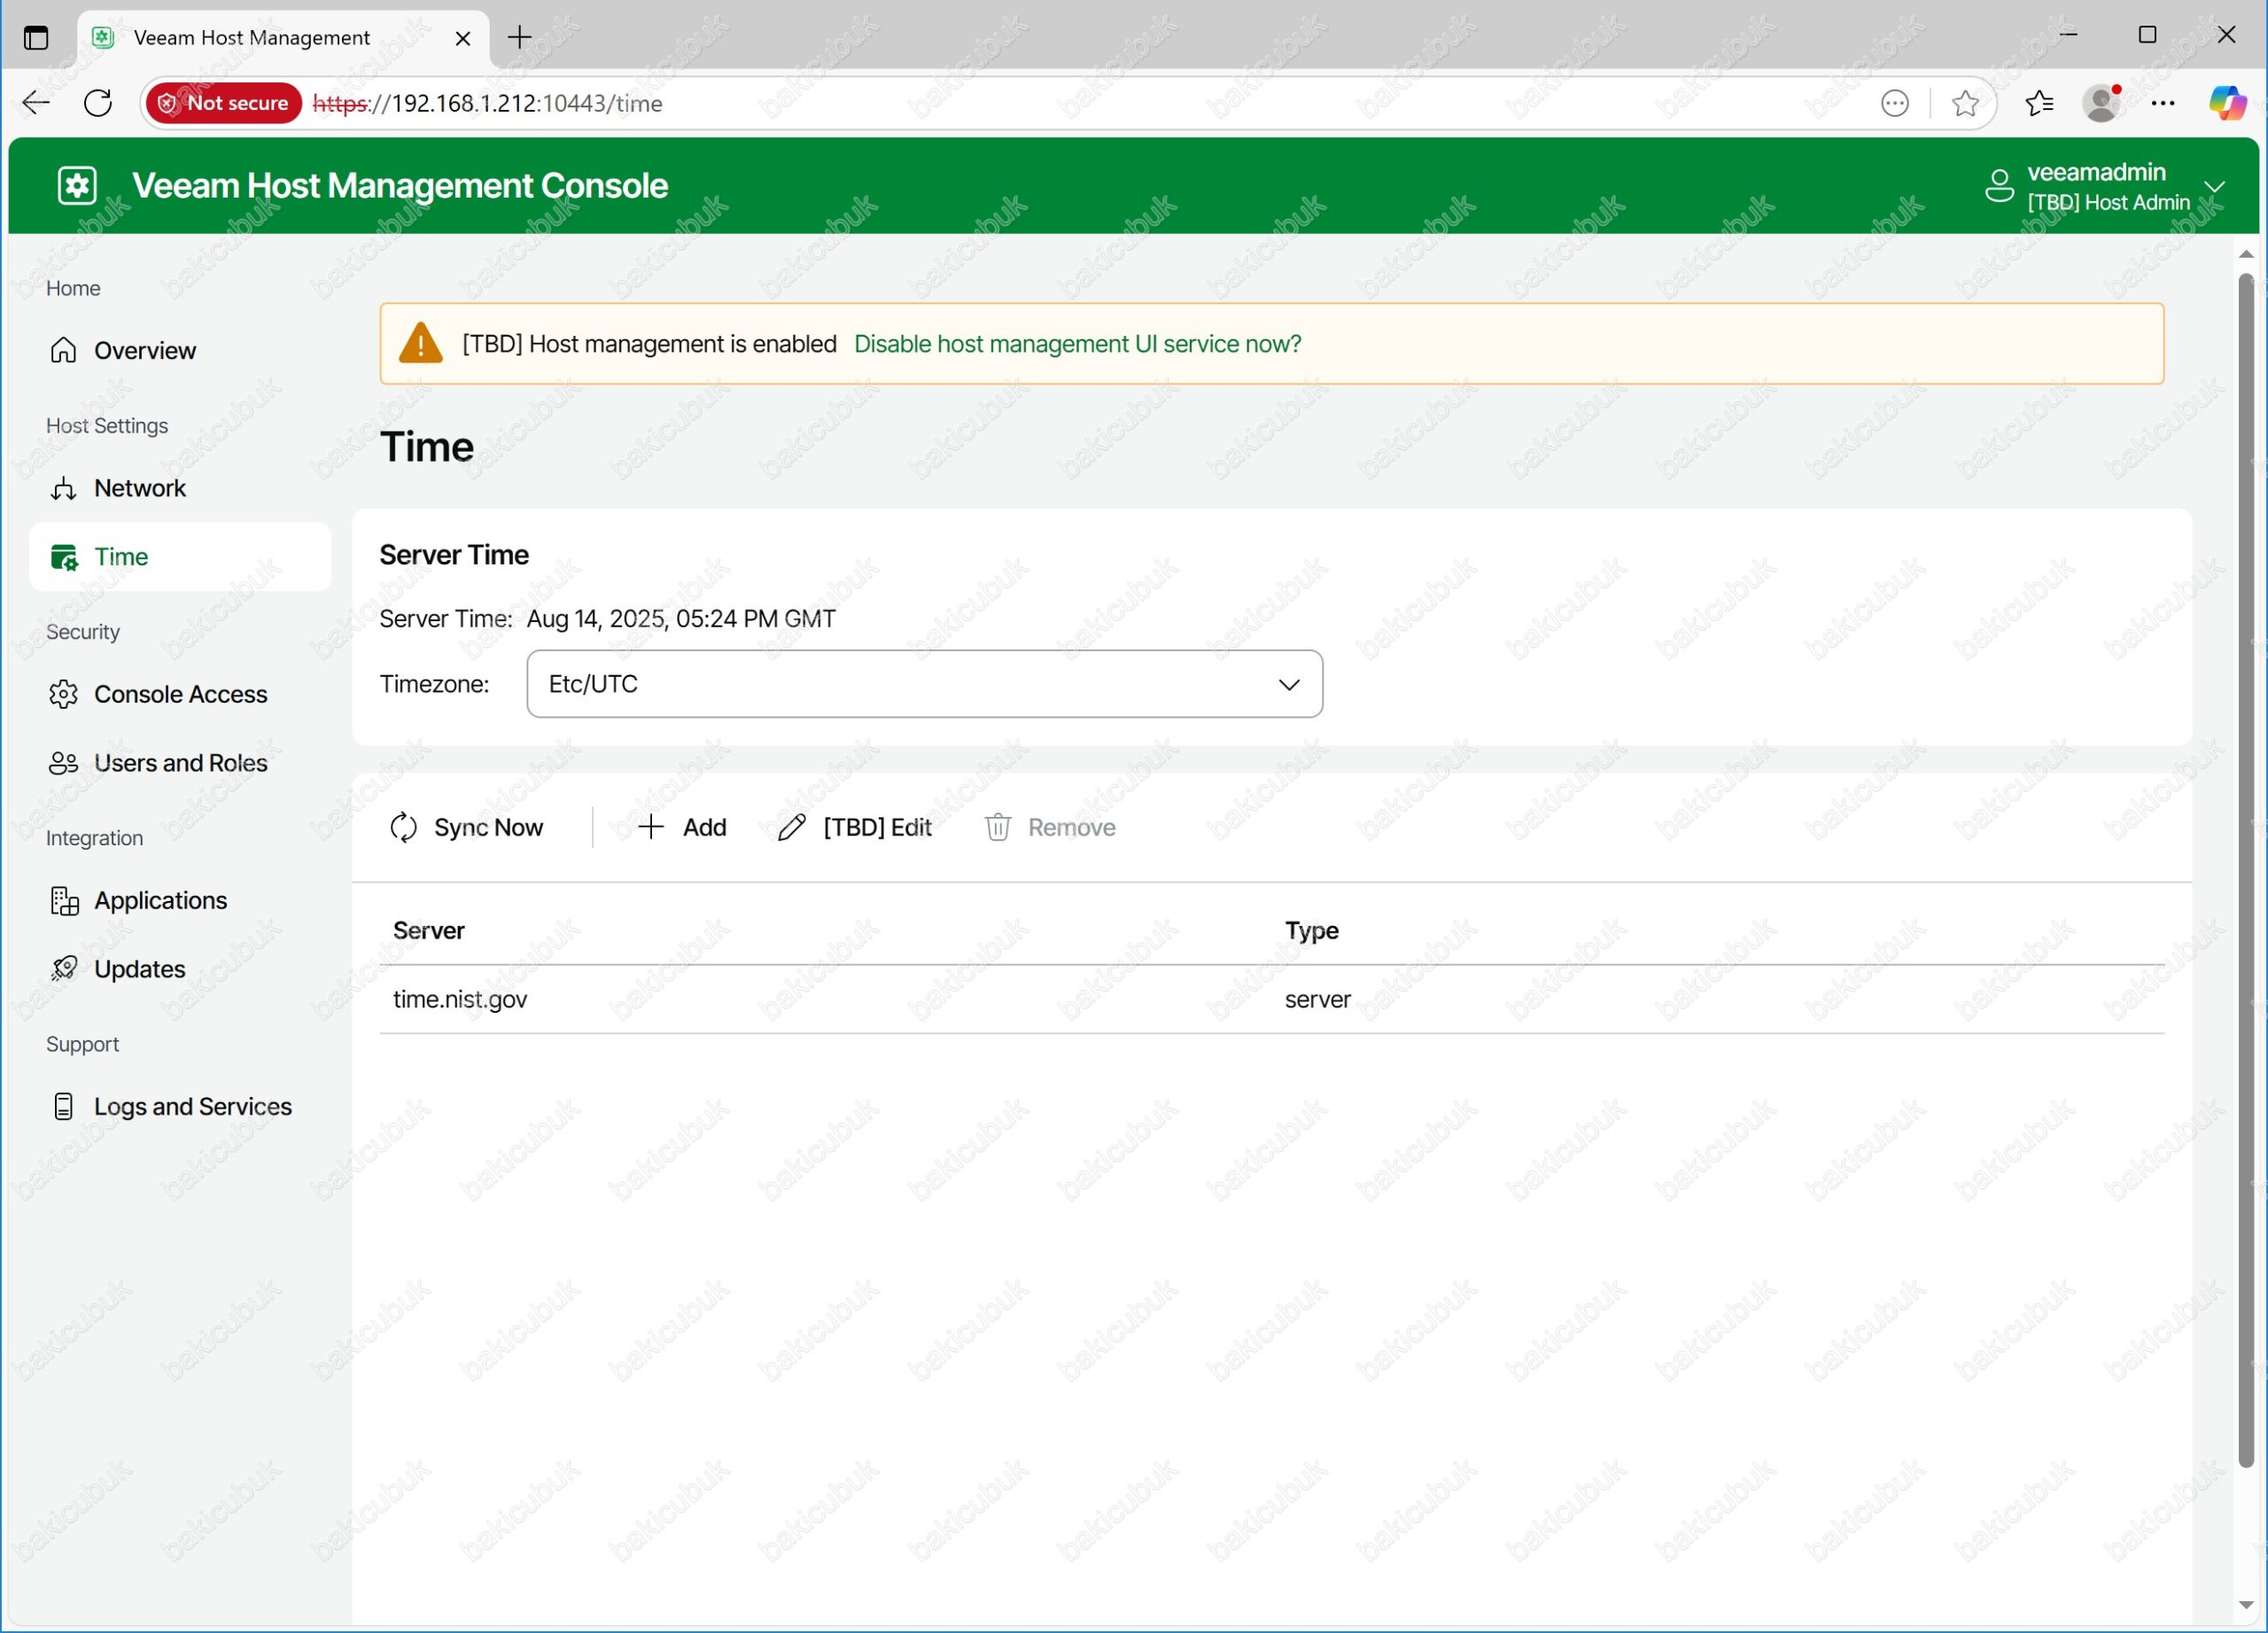
Task: Click the Updates rocket icon
Action: [x=63, y=969]
